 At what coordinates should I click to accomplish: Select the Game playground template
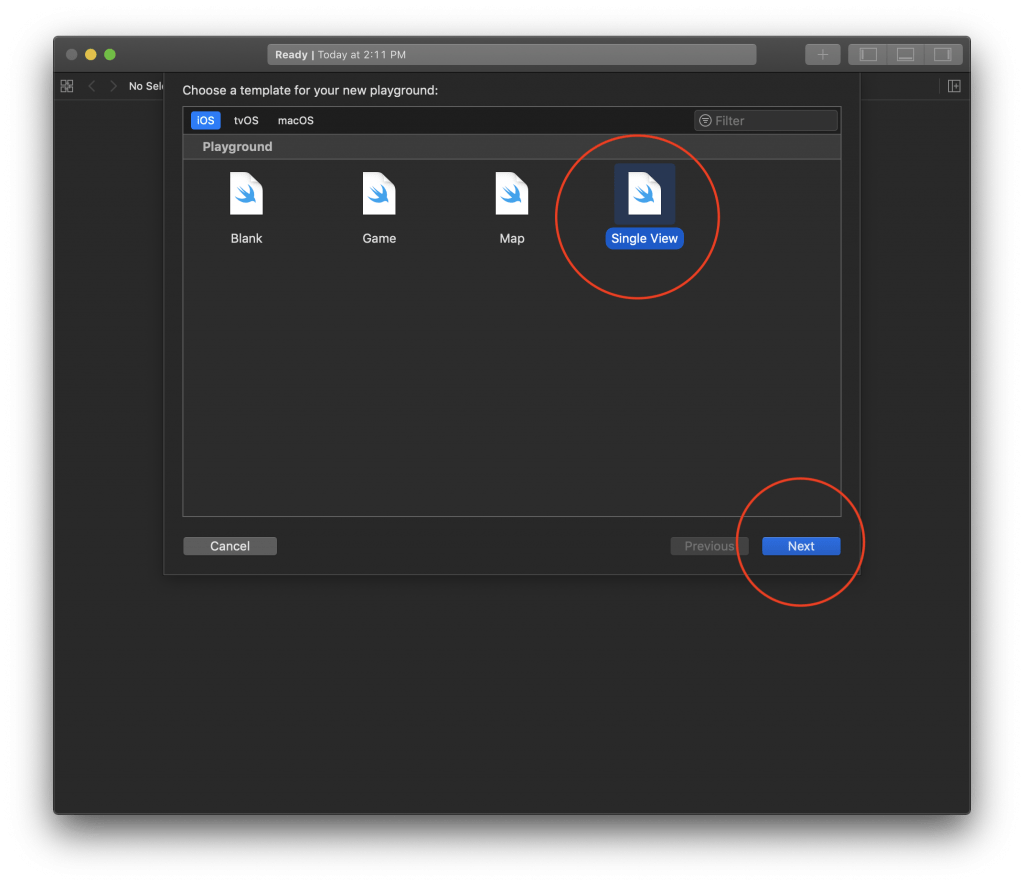coord(379,208)
